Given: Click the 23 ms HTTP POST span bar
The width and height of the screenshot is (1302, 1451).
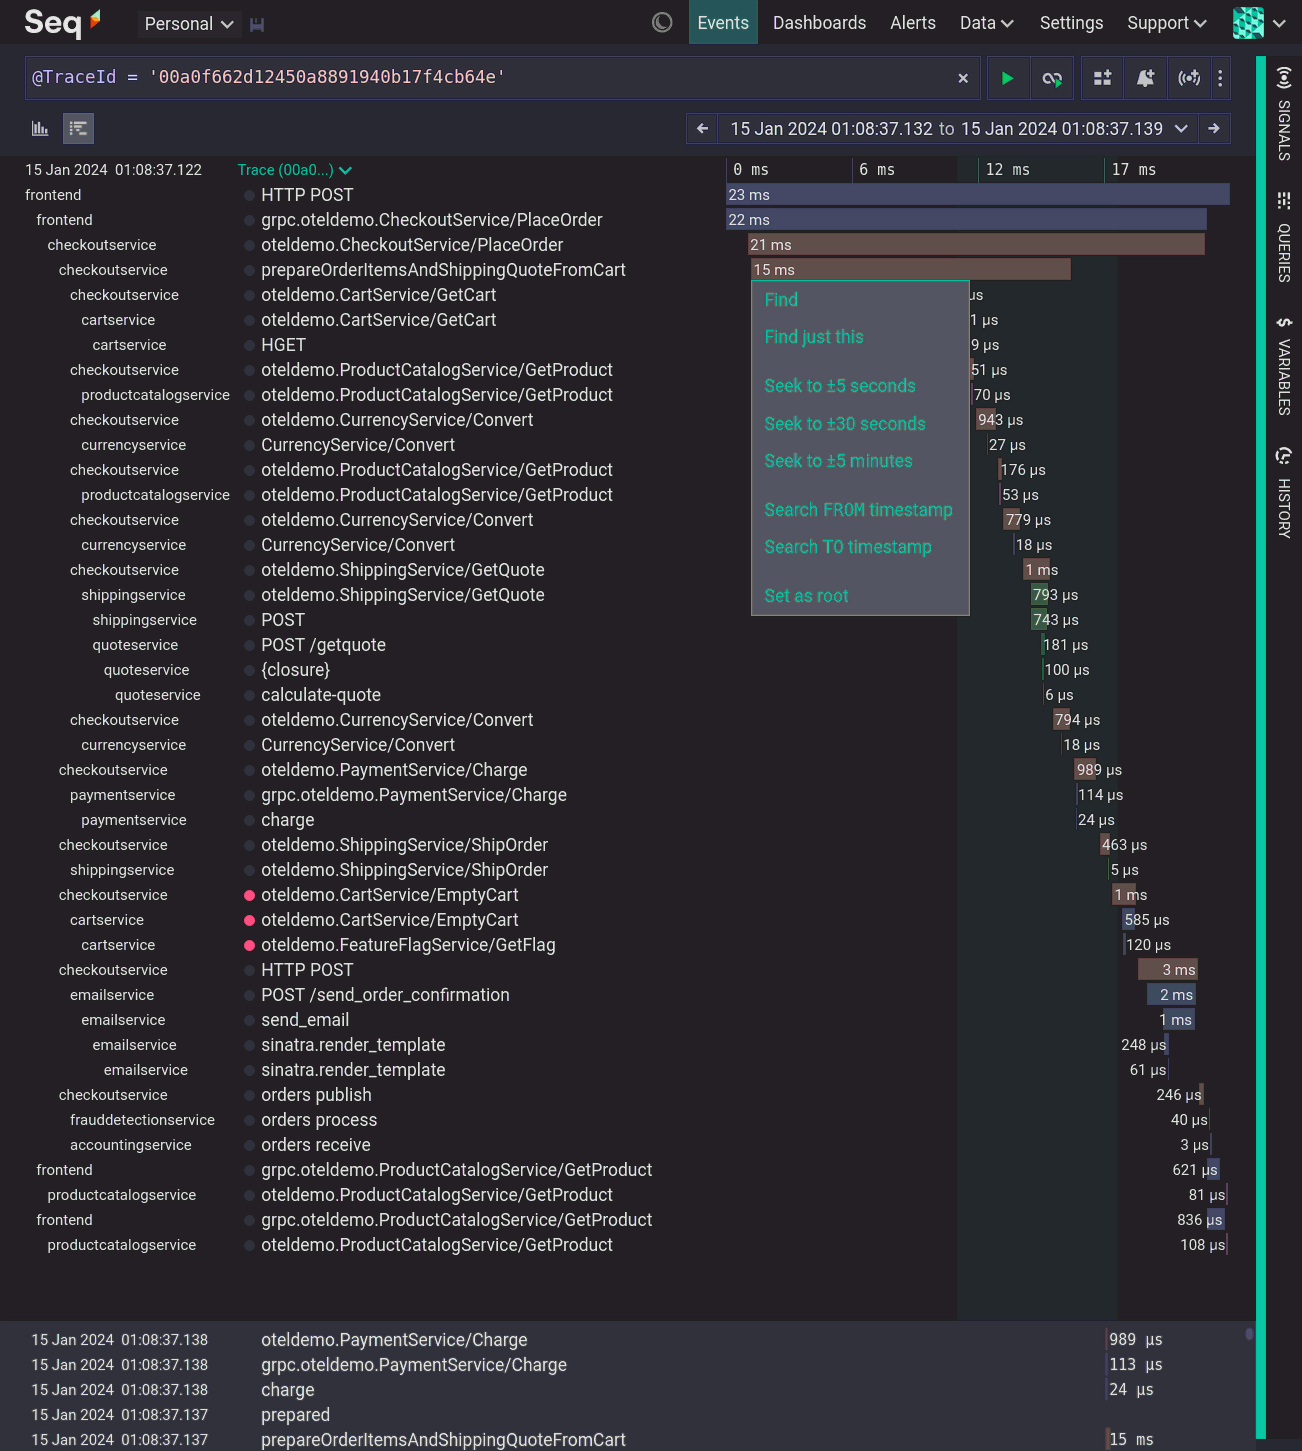Looking at the screenshot, I should (x=978, y=195).
